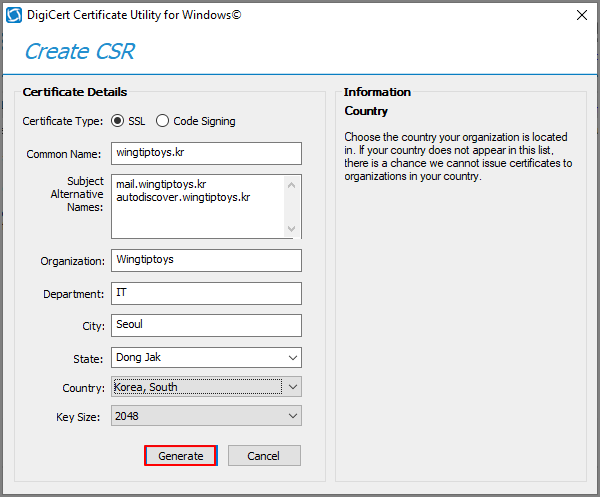Click the Cancel button
The width and height of the screenshot is (600, 497).
264,456
